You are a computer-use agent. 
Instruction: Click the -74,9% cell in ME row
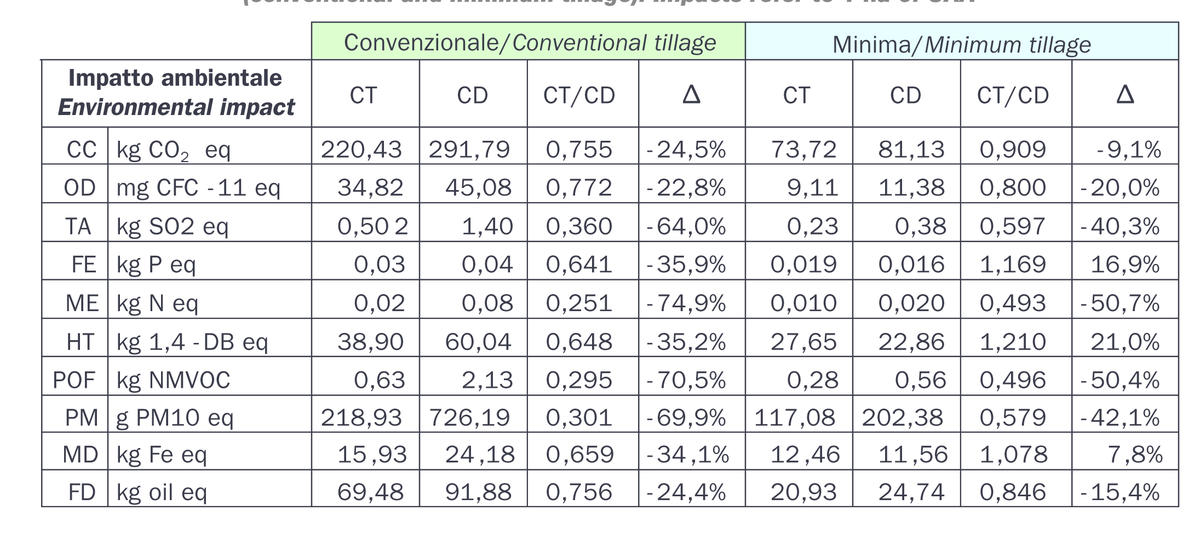point(686,303)
